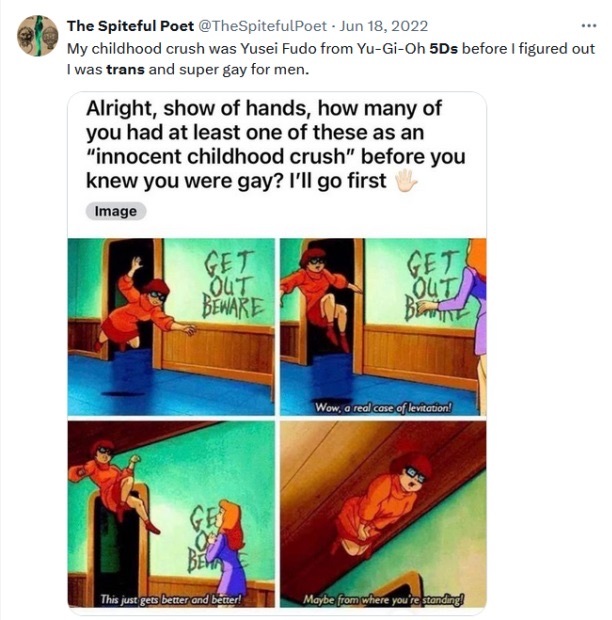612x620 pixels.
Task: Open panel captioned from where you're standing
Action: click(383, 514)
